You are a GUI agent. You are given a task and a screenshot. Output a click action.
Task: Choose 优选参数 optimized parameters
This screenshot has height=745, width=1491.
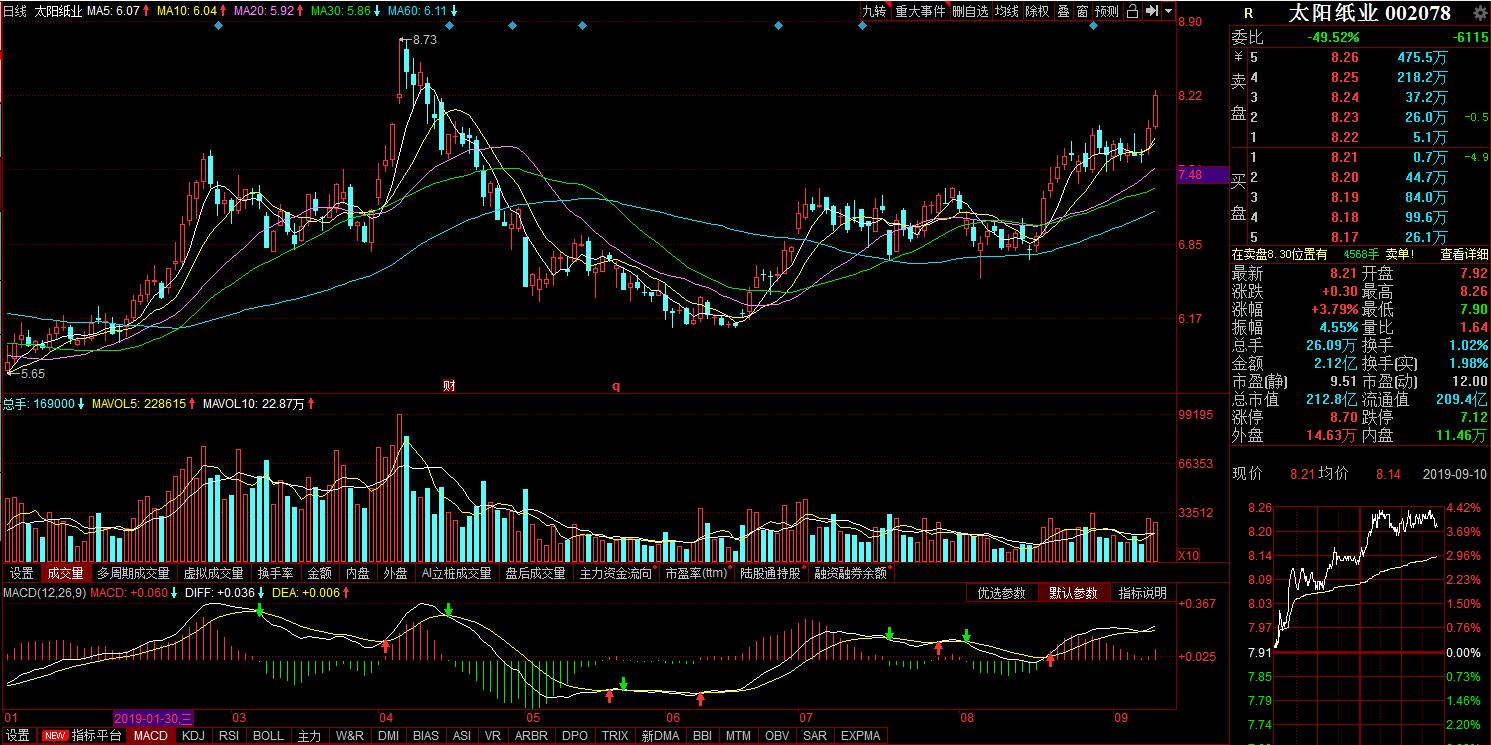pos(1002,593)
